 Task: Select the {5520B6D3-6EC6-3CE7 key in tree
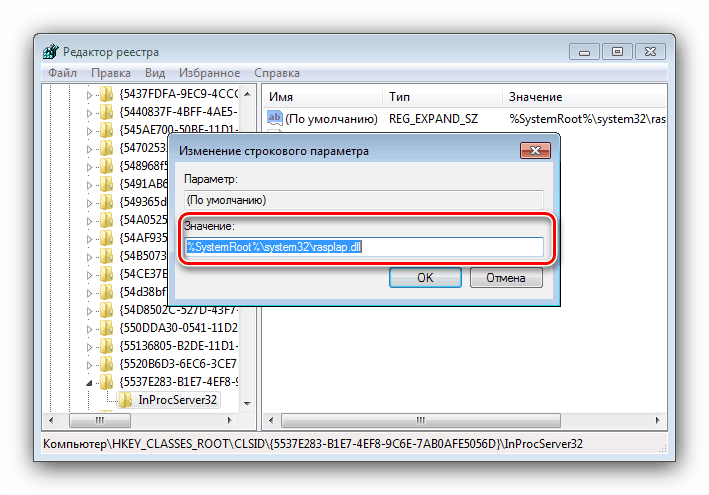[x=179, y=364]
